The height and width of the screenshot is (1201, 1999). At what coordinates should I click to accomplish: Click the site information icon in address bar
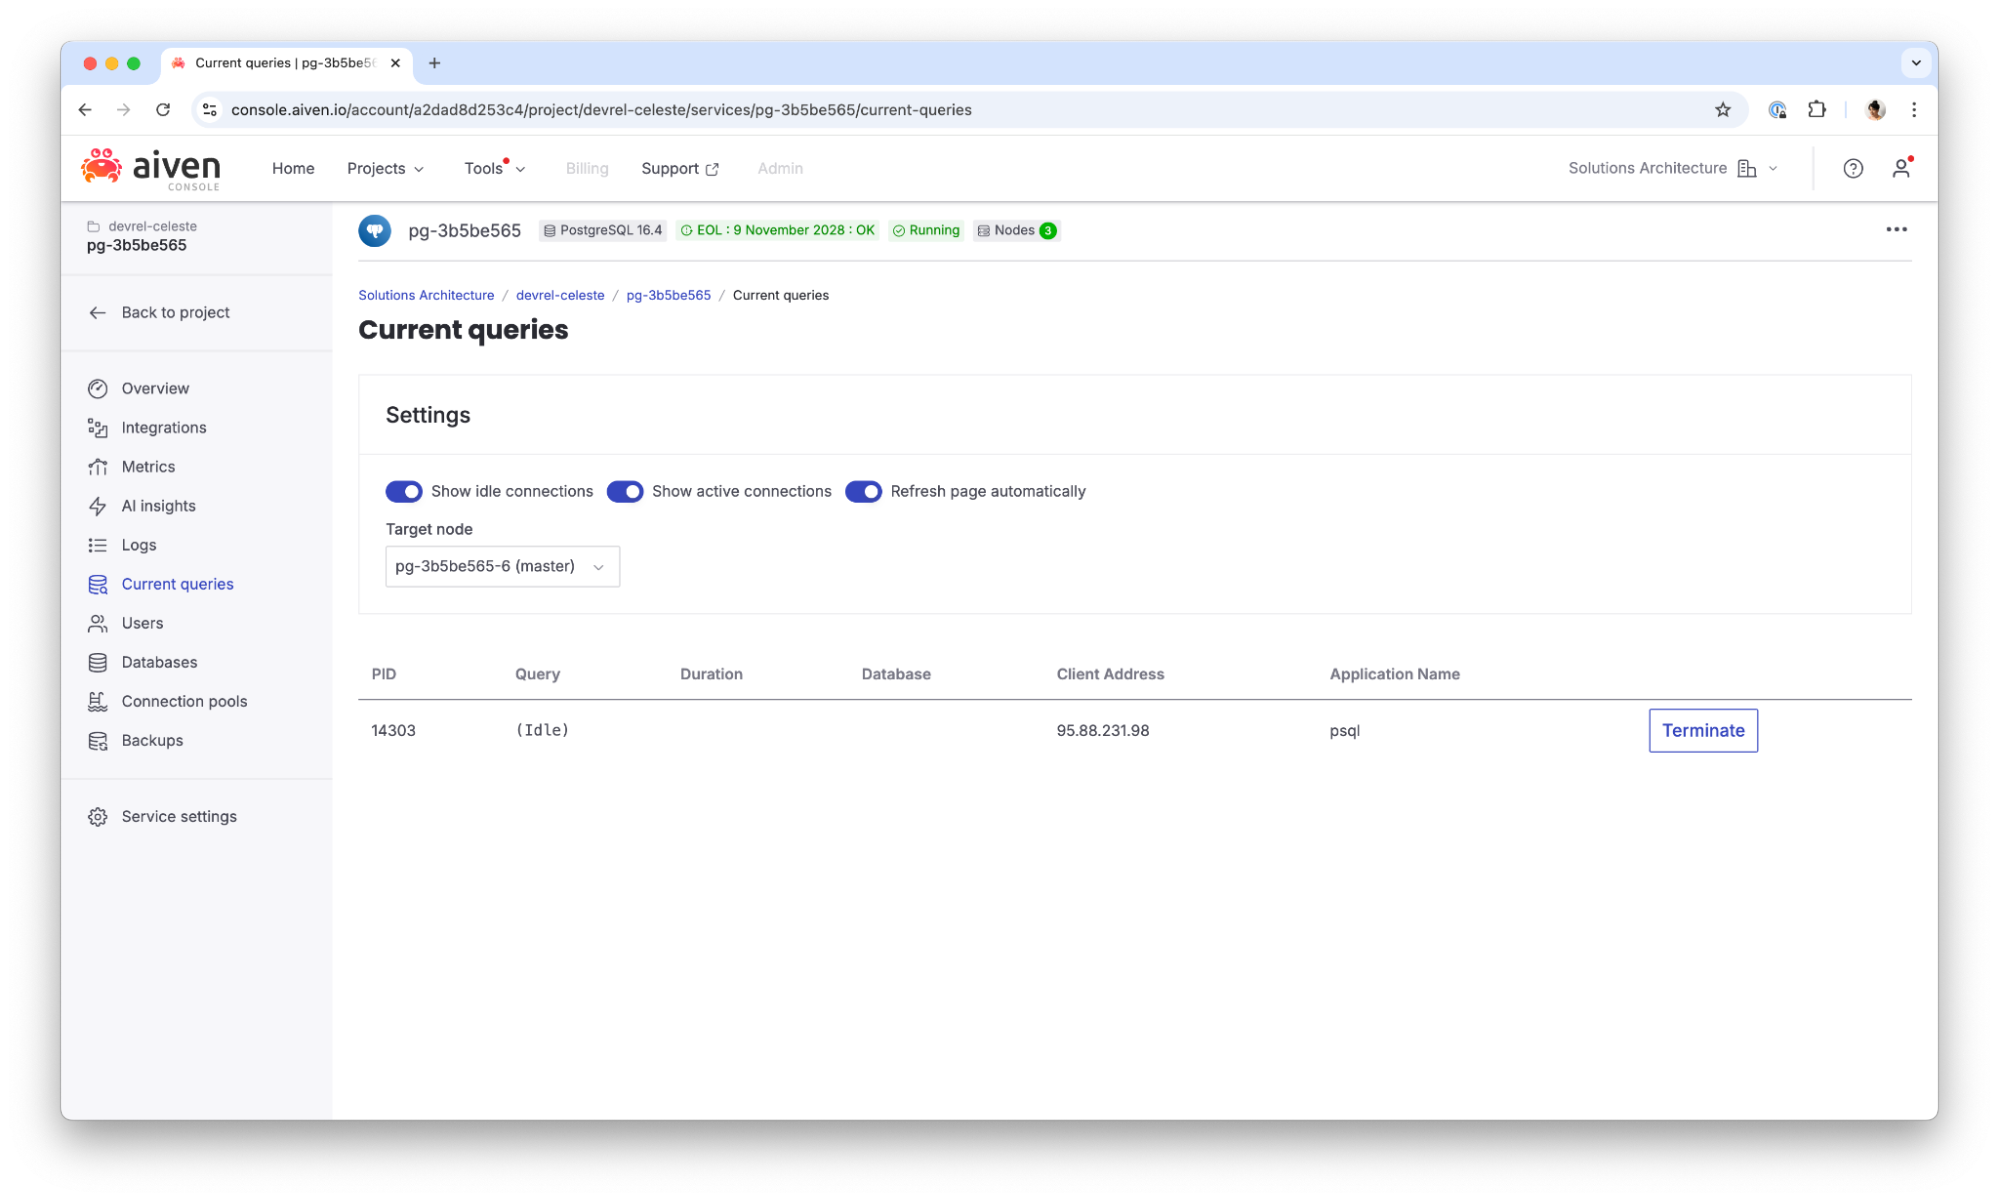coord(209,110)
